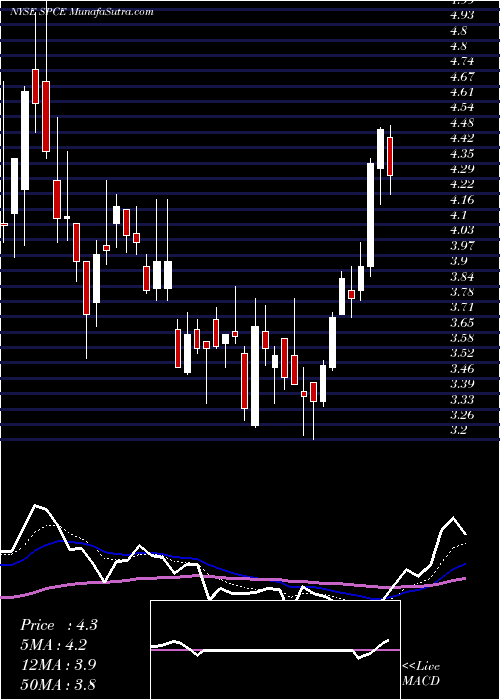Viewport: 500px width, 700px height.
Task: Select the 50MA : 3.8 readout
Action: (x=58, y=684)
